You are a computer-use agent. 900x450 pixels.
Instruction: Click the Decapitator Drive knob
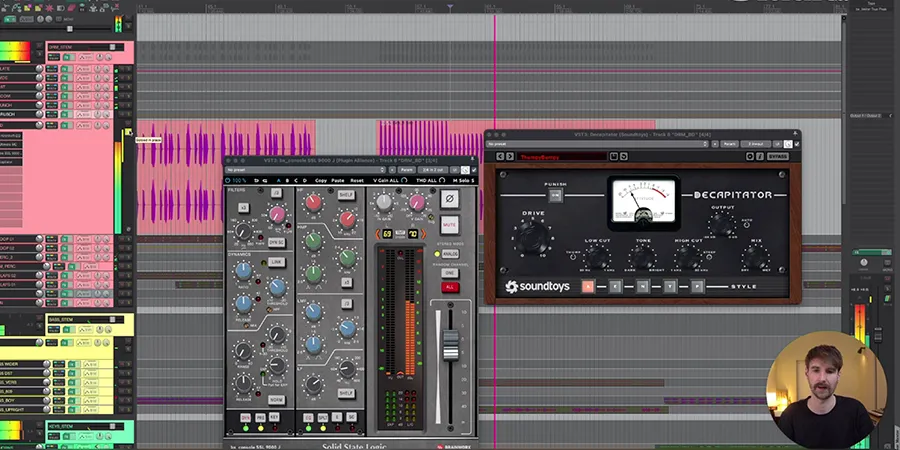[x=533, y=238]
